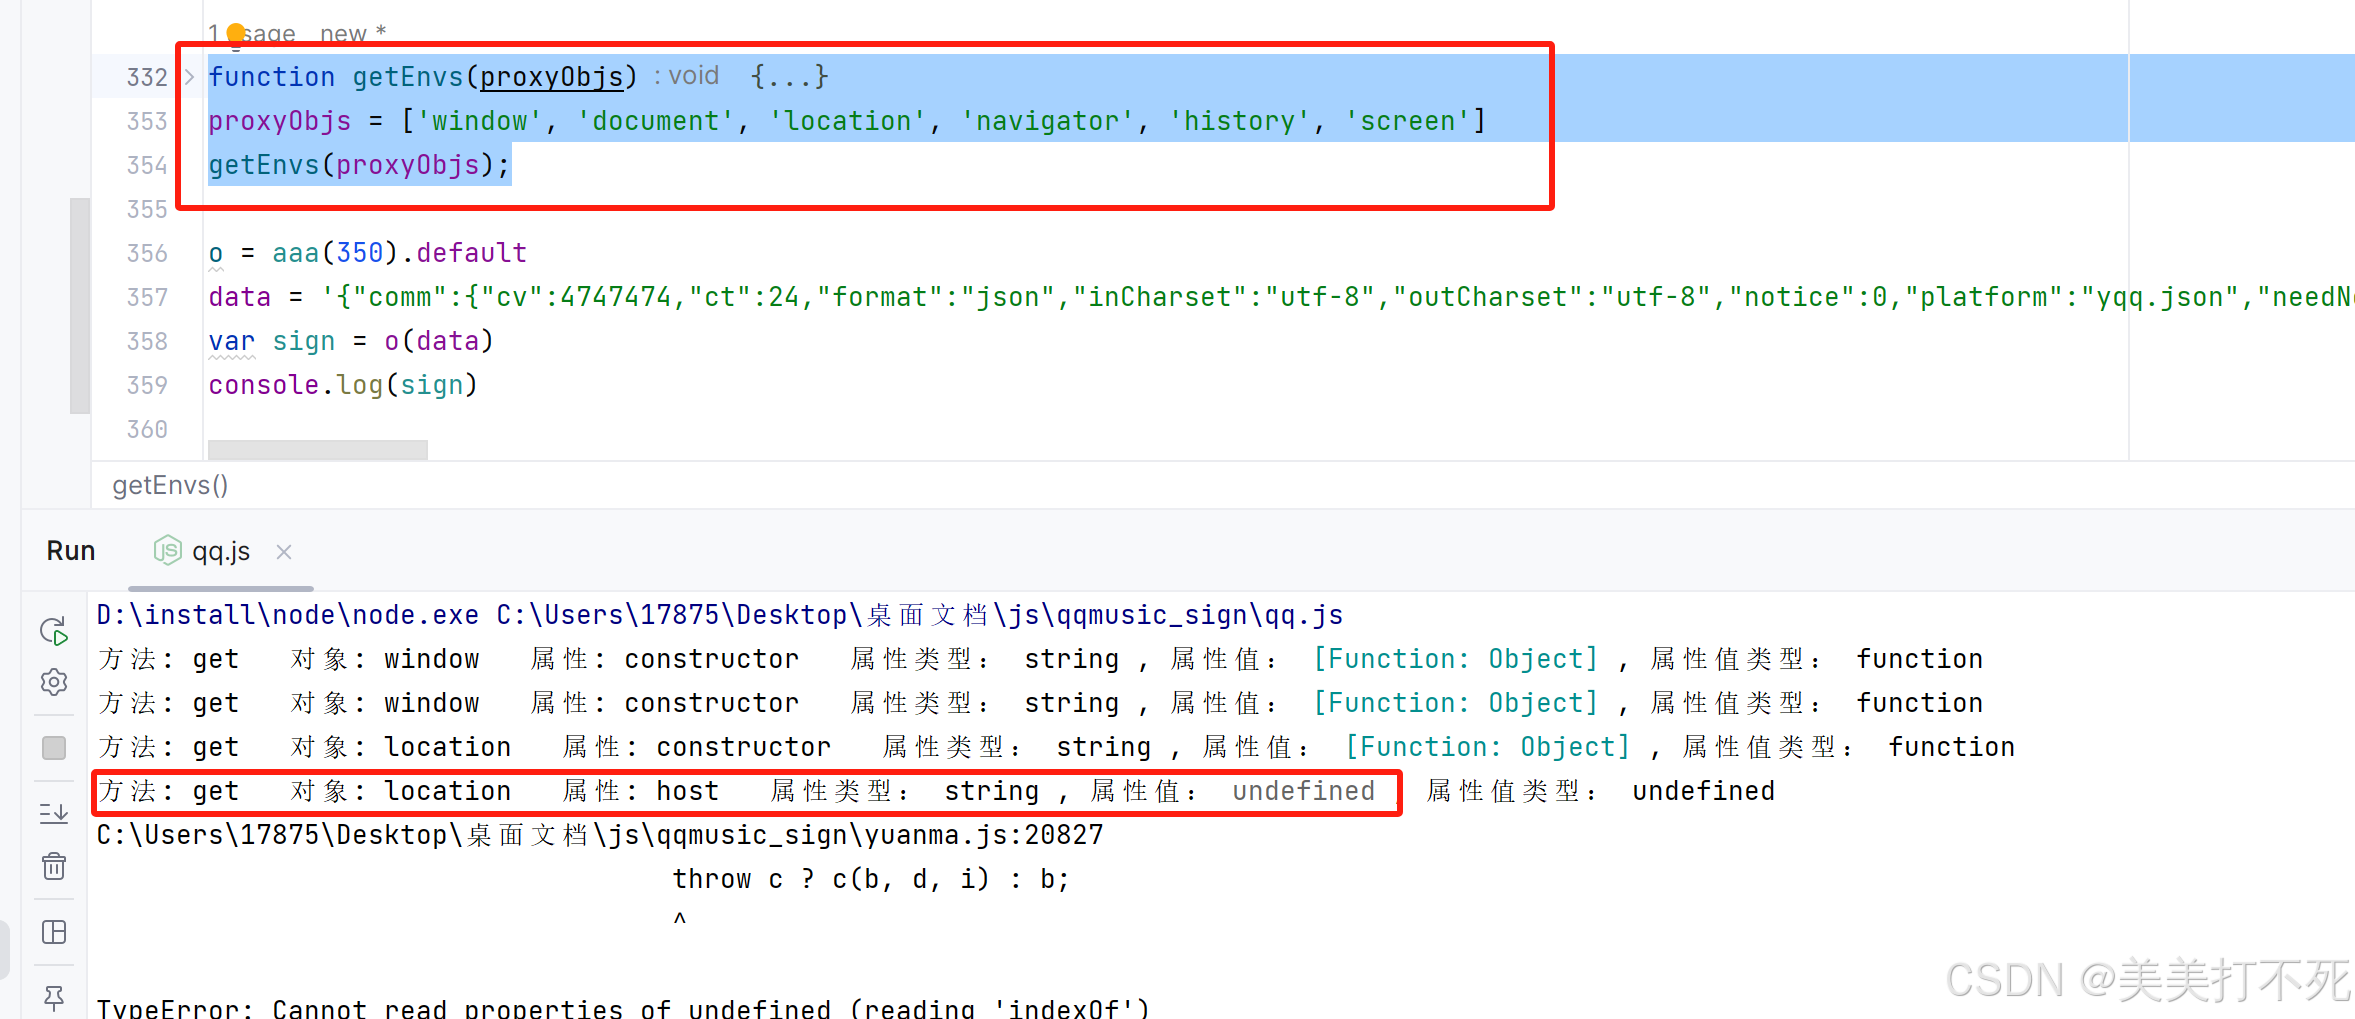The width and height of the screenshot is (2355, 1019).
Task: Click the getEnvs() breadcrumb
Action: click(170, 485)
